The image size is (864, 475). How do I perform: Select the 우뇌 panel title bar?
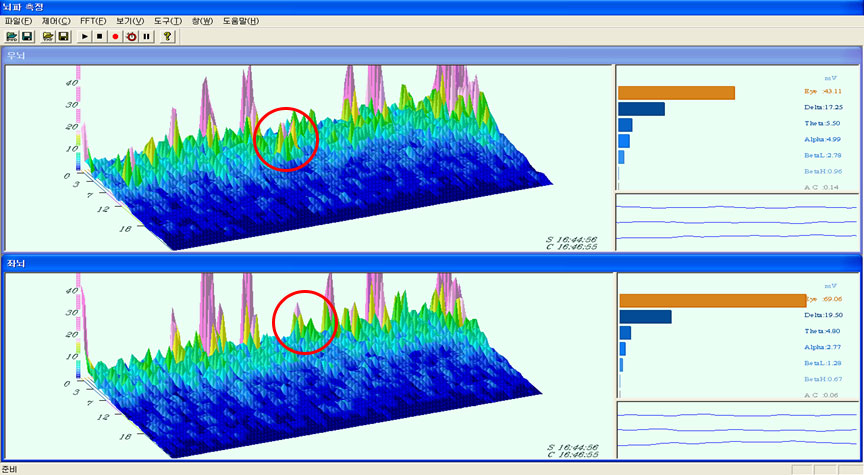431,55
